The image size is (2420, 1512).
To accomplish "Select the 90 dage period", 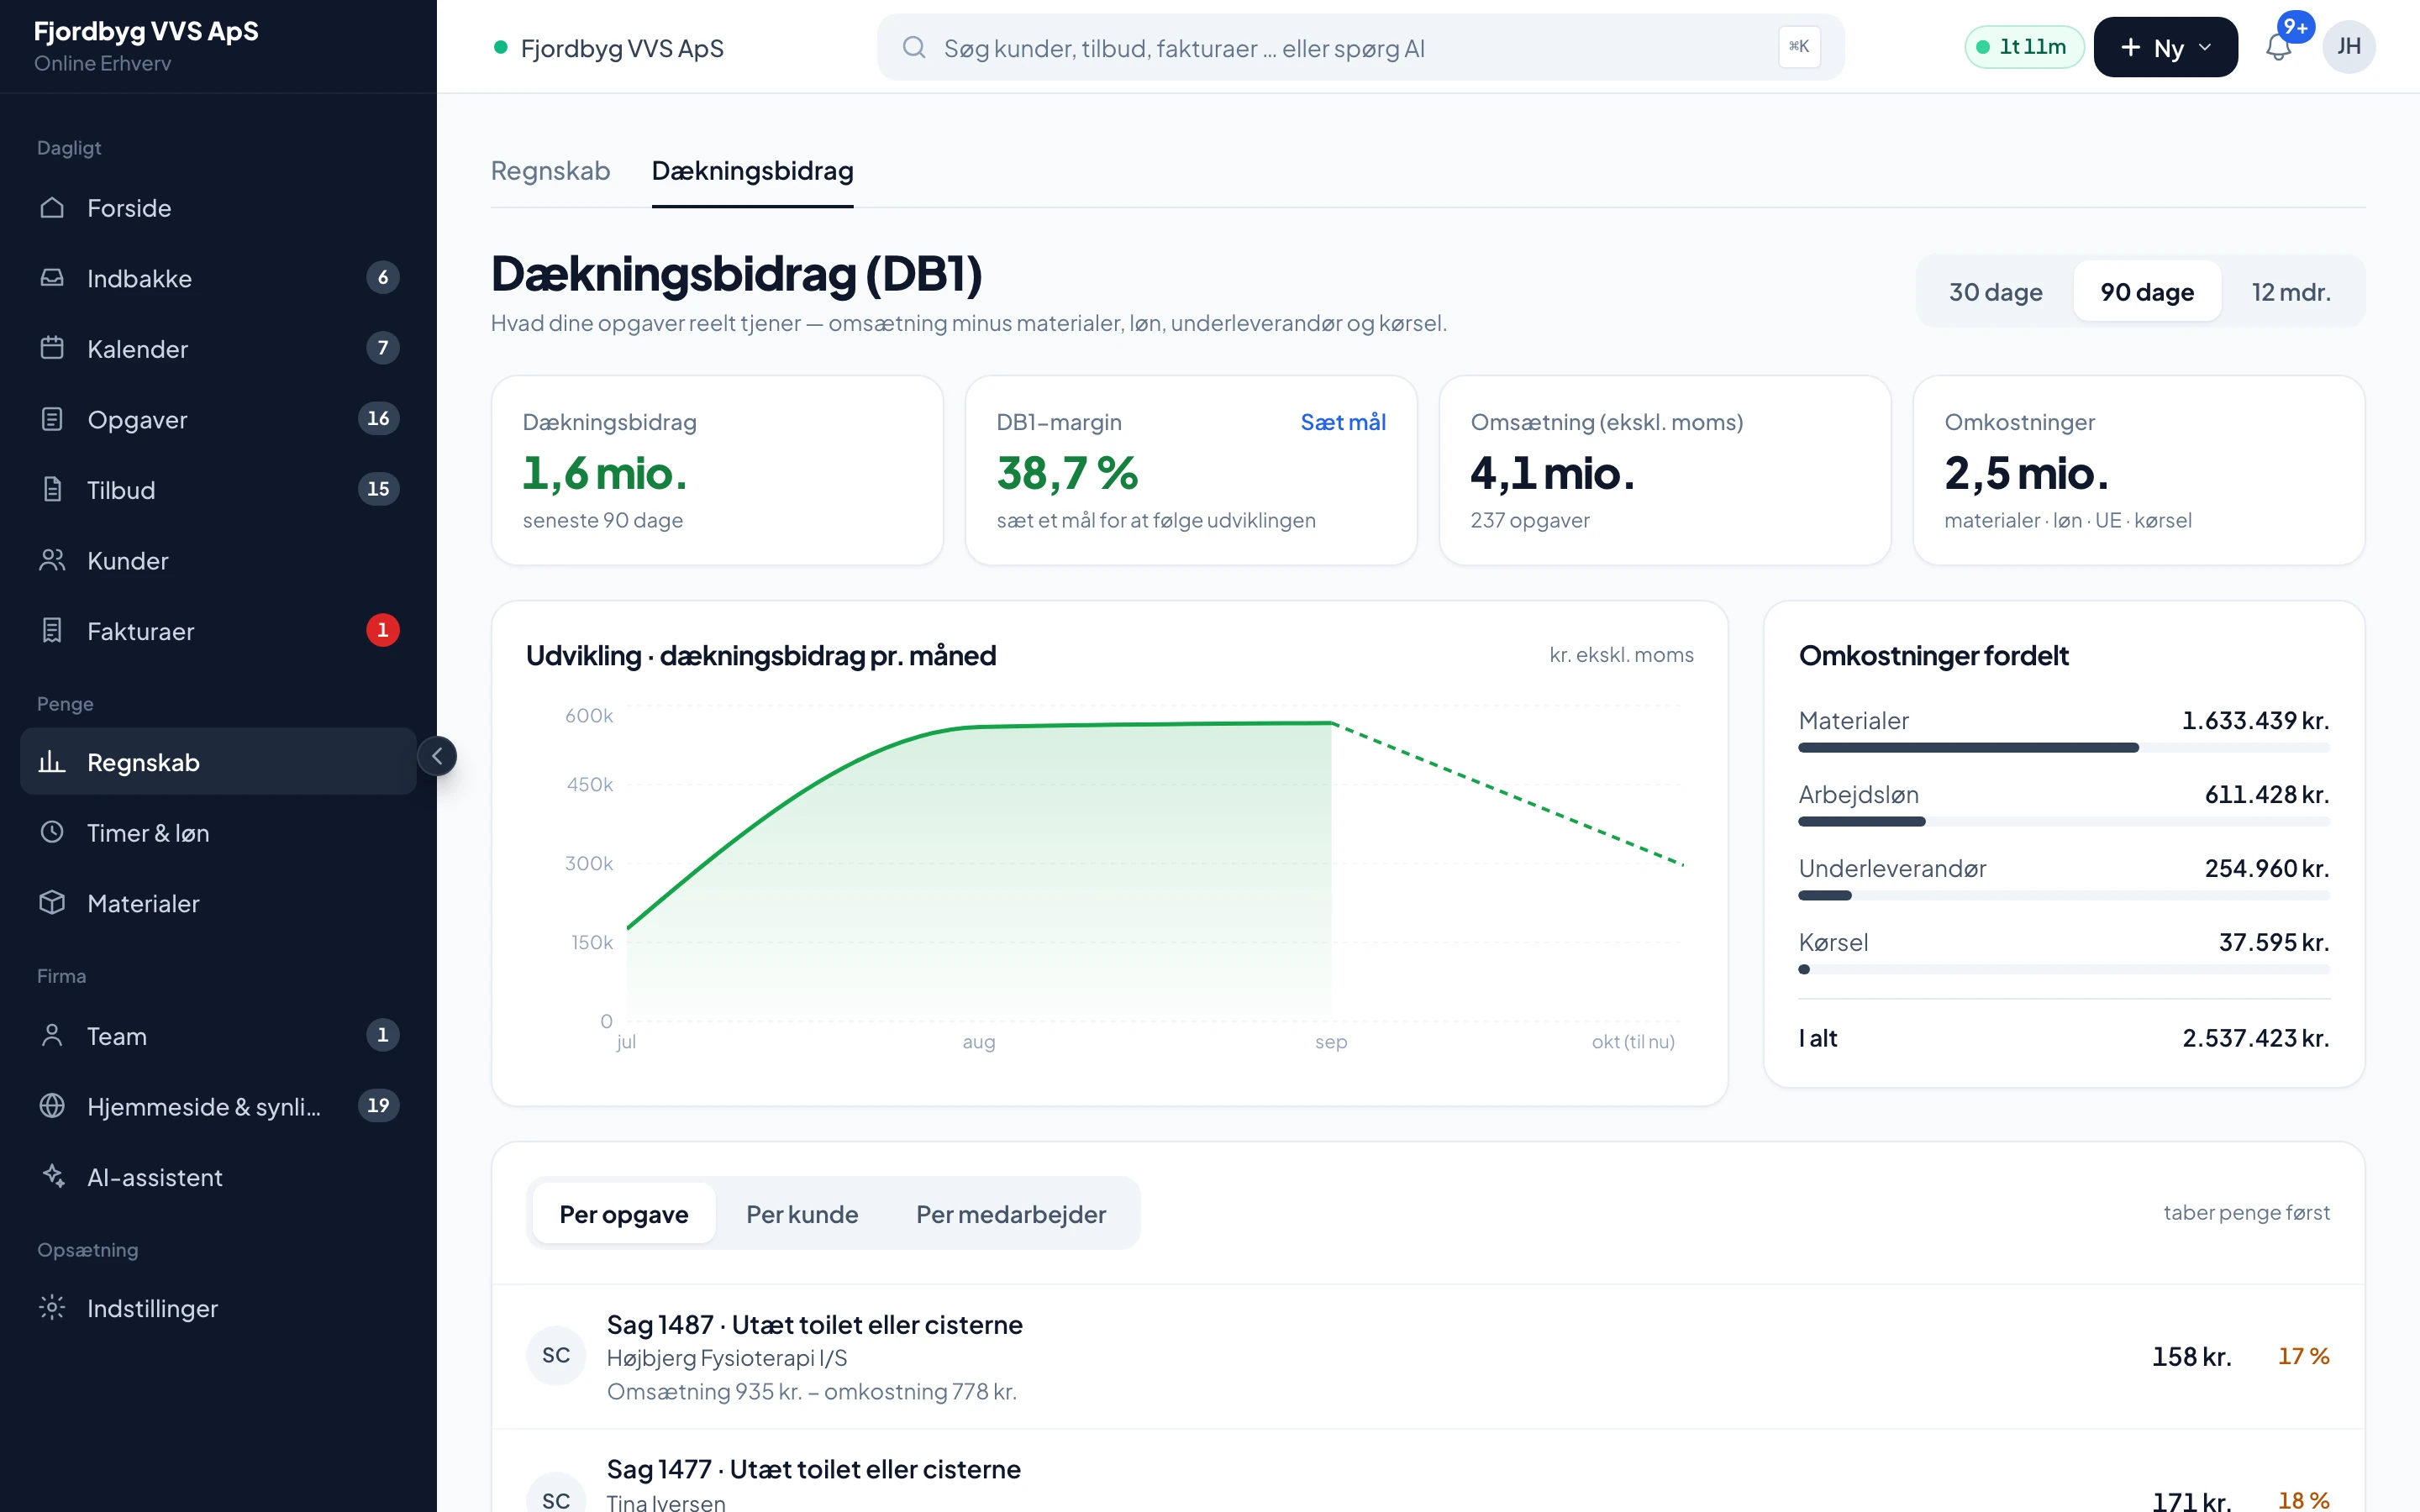I will [x=2147, y=291].
